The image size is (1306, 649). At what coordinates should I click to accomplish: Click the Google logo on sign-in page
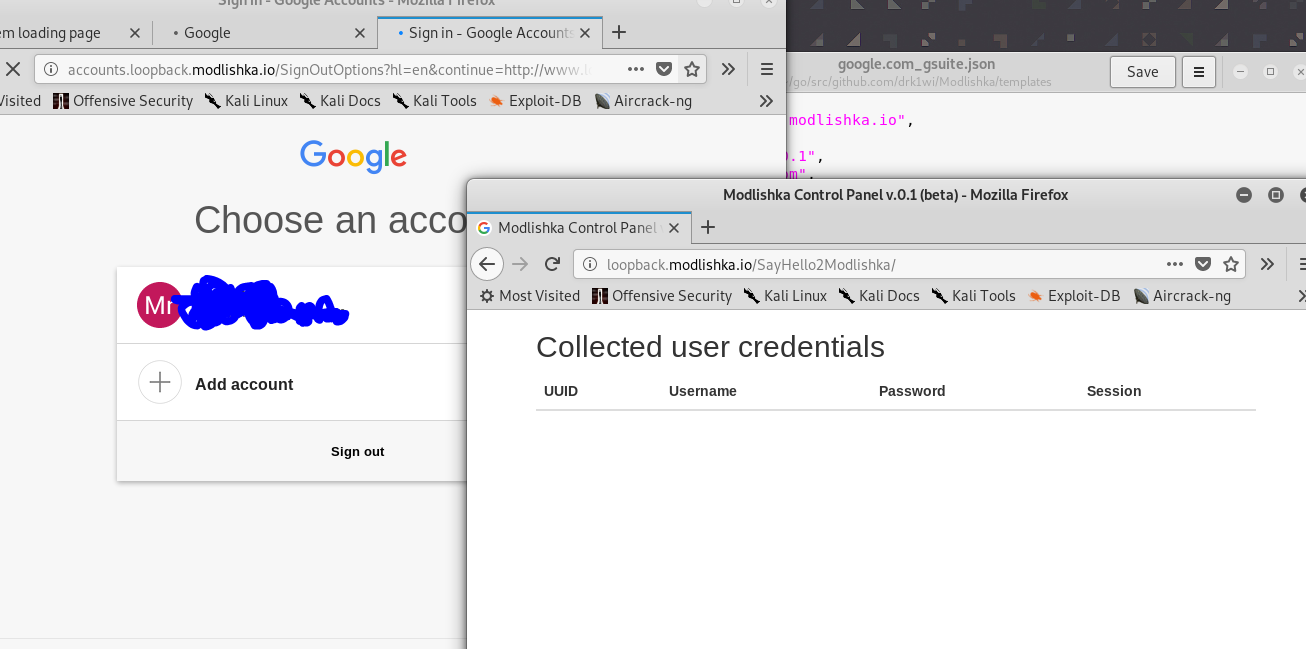[x=353, y=157]
